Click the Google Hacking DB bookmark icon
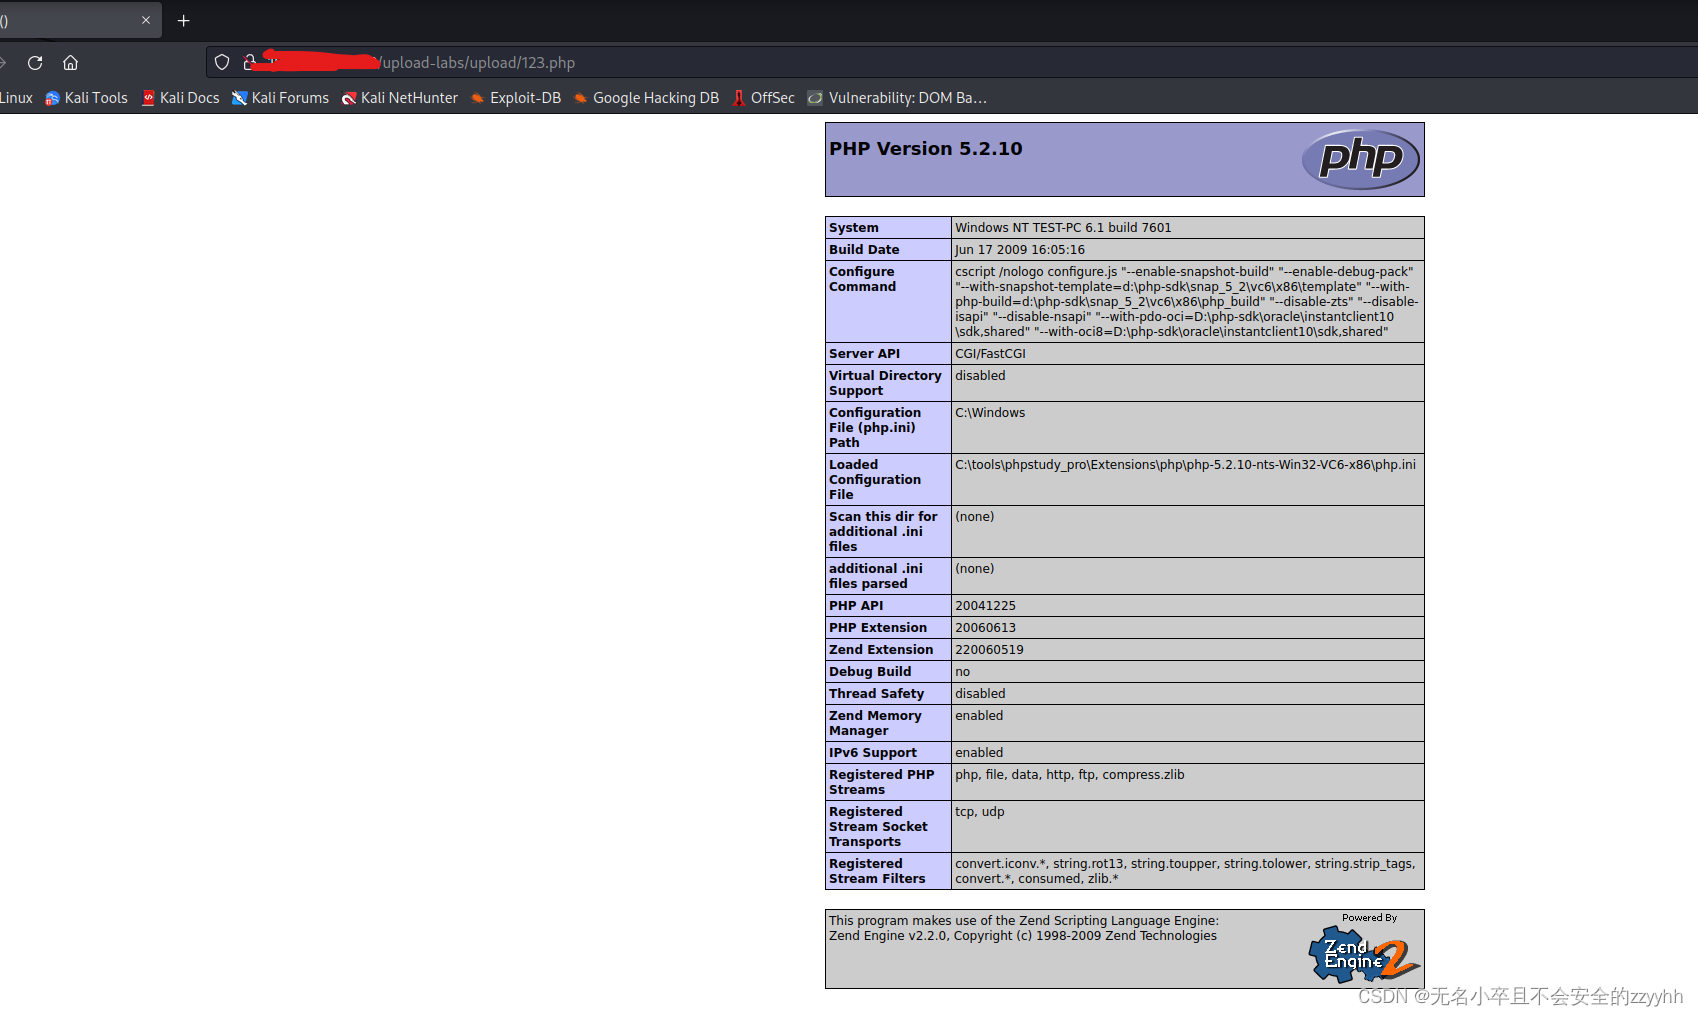This screenshot has height=1016, width=1698. 580,98
